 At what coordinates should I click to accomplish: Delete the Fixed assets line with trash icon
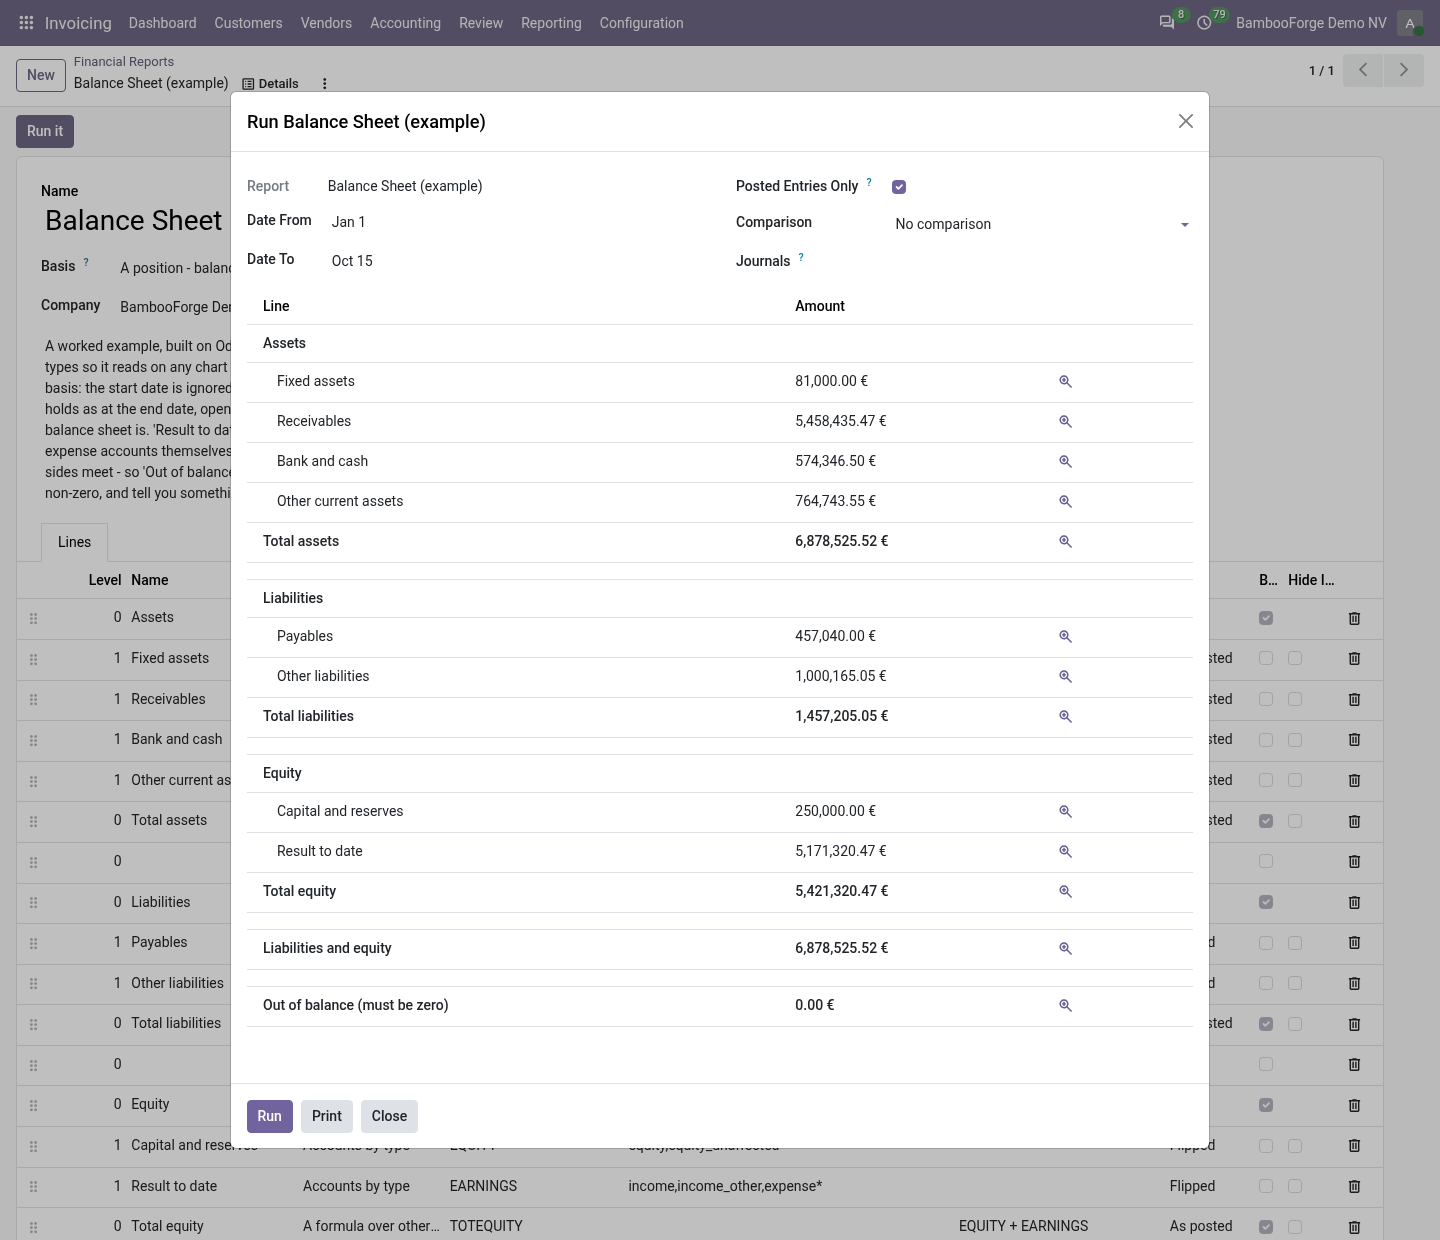(x=1354, y=659)
